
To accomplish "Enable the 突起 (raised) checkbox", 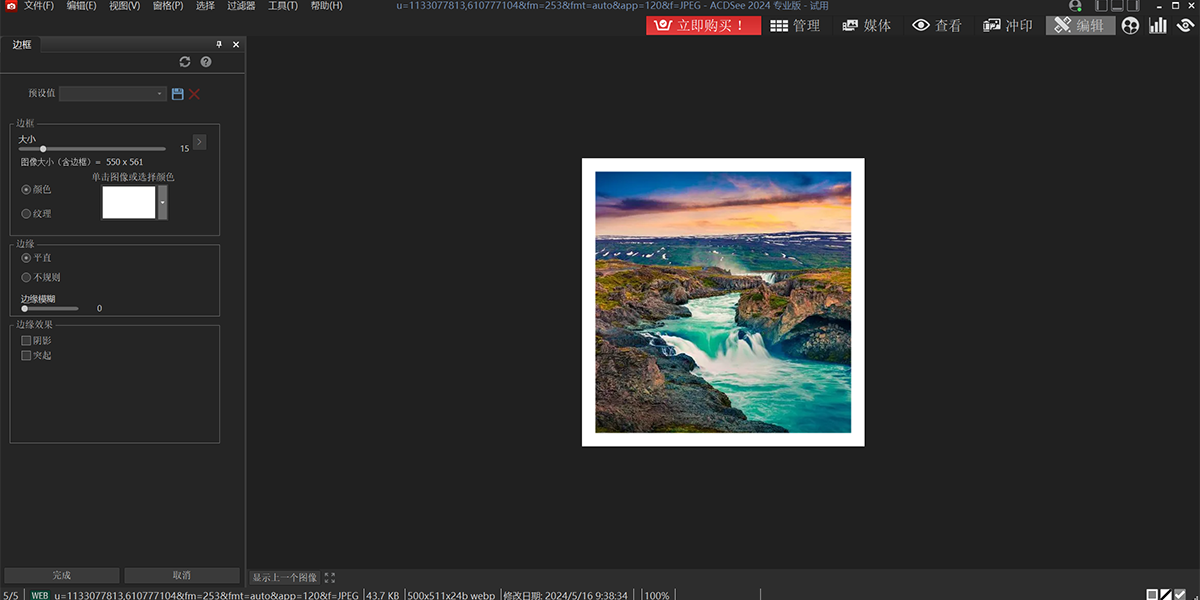I will point(27,355).
